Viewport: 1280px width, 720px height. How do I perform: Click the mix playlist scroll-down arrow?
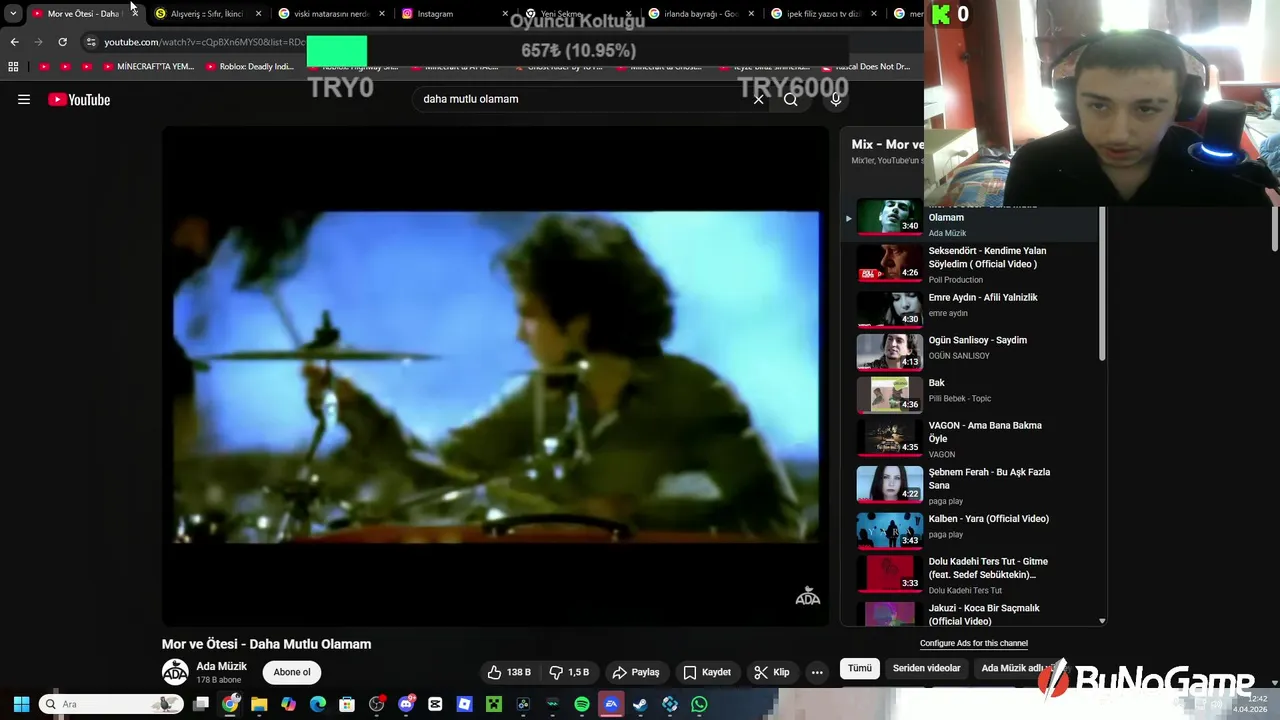click(1102, 621)
